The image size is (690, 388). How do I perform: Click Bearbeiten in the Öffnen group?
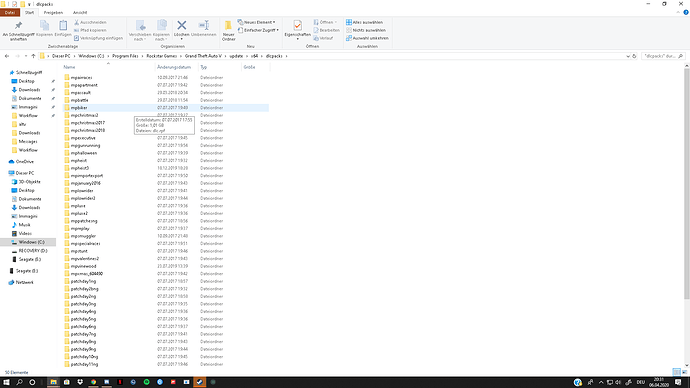pyautogui.click(x=327, y=30)
